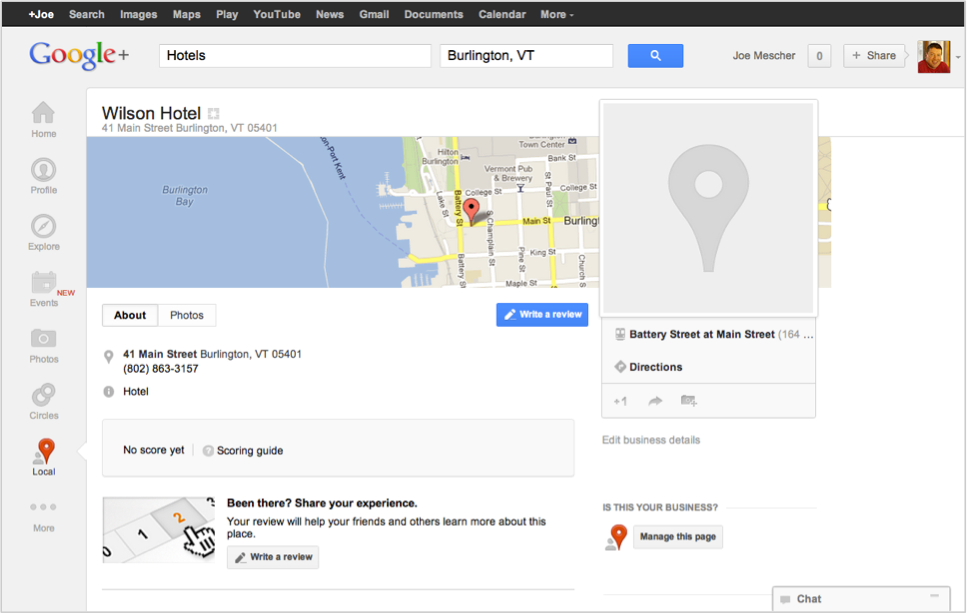Go to Explore via compass icon
The height and width of the screenshot is (613, 967).
tap(43, 232)
